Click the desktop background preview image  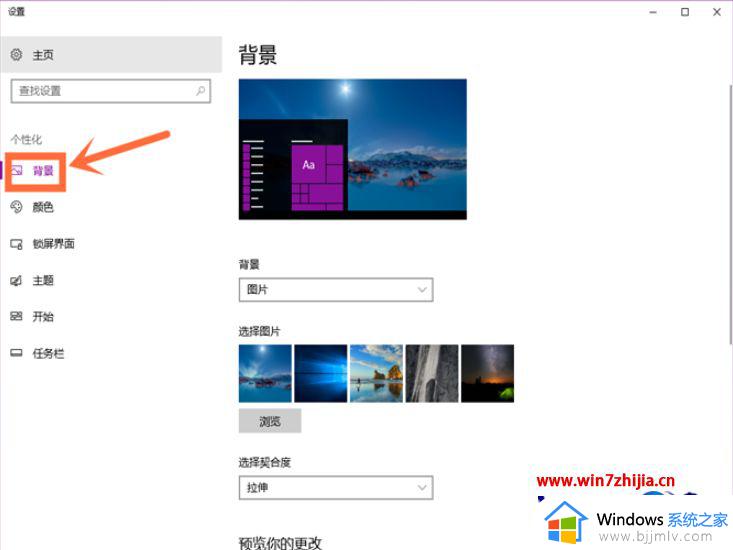pos(352,149)
